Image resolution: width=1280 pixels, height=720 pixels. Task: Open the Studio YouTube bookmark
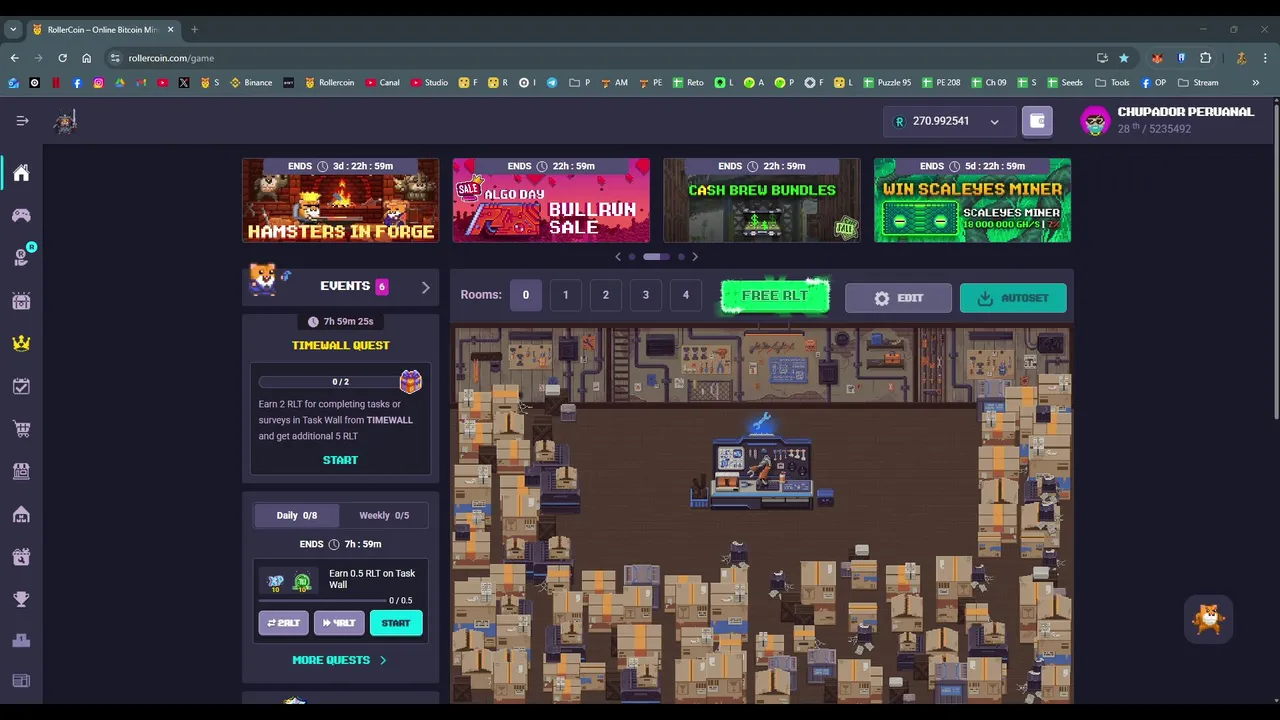[x=429, y=83]
